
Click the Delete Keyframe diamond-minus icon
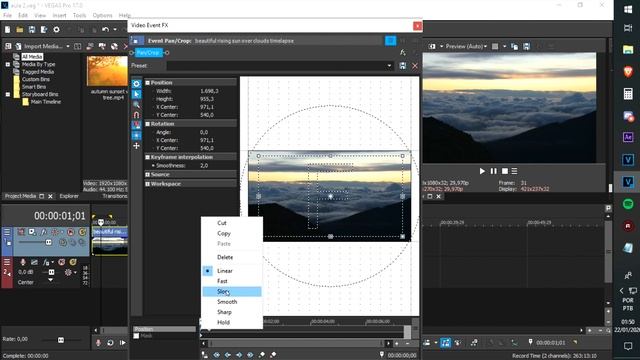(273, 355)
